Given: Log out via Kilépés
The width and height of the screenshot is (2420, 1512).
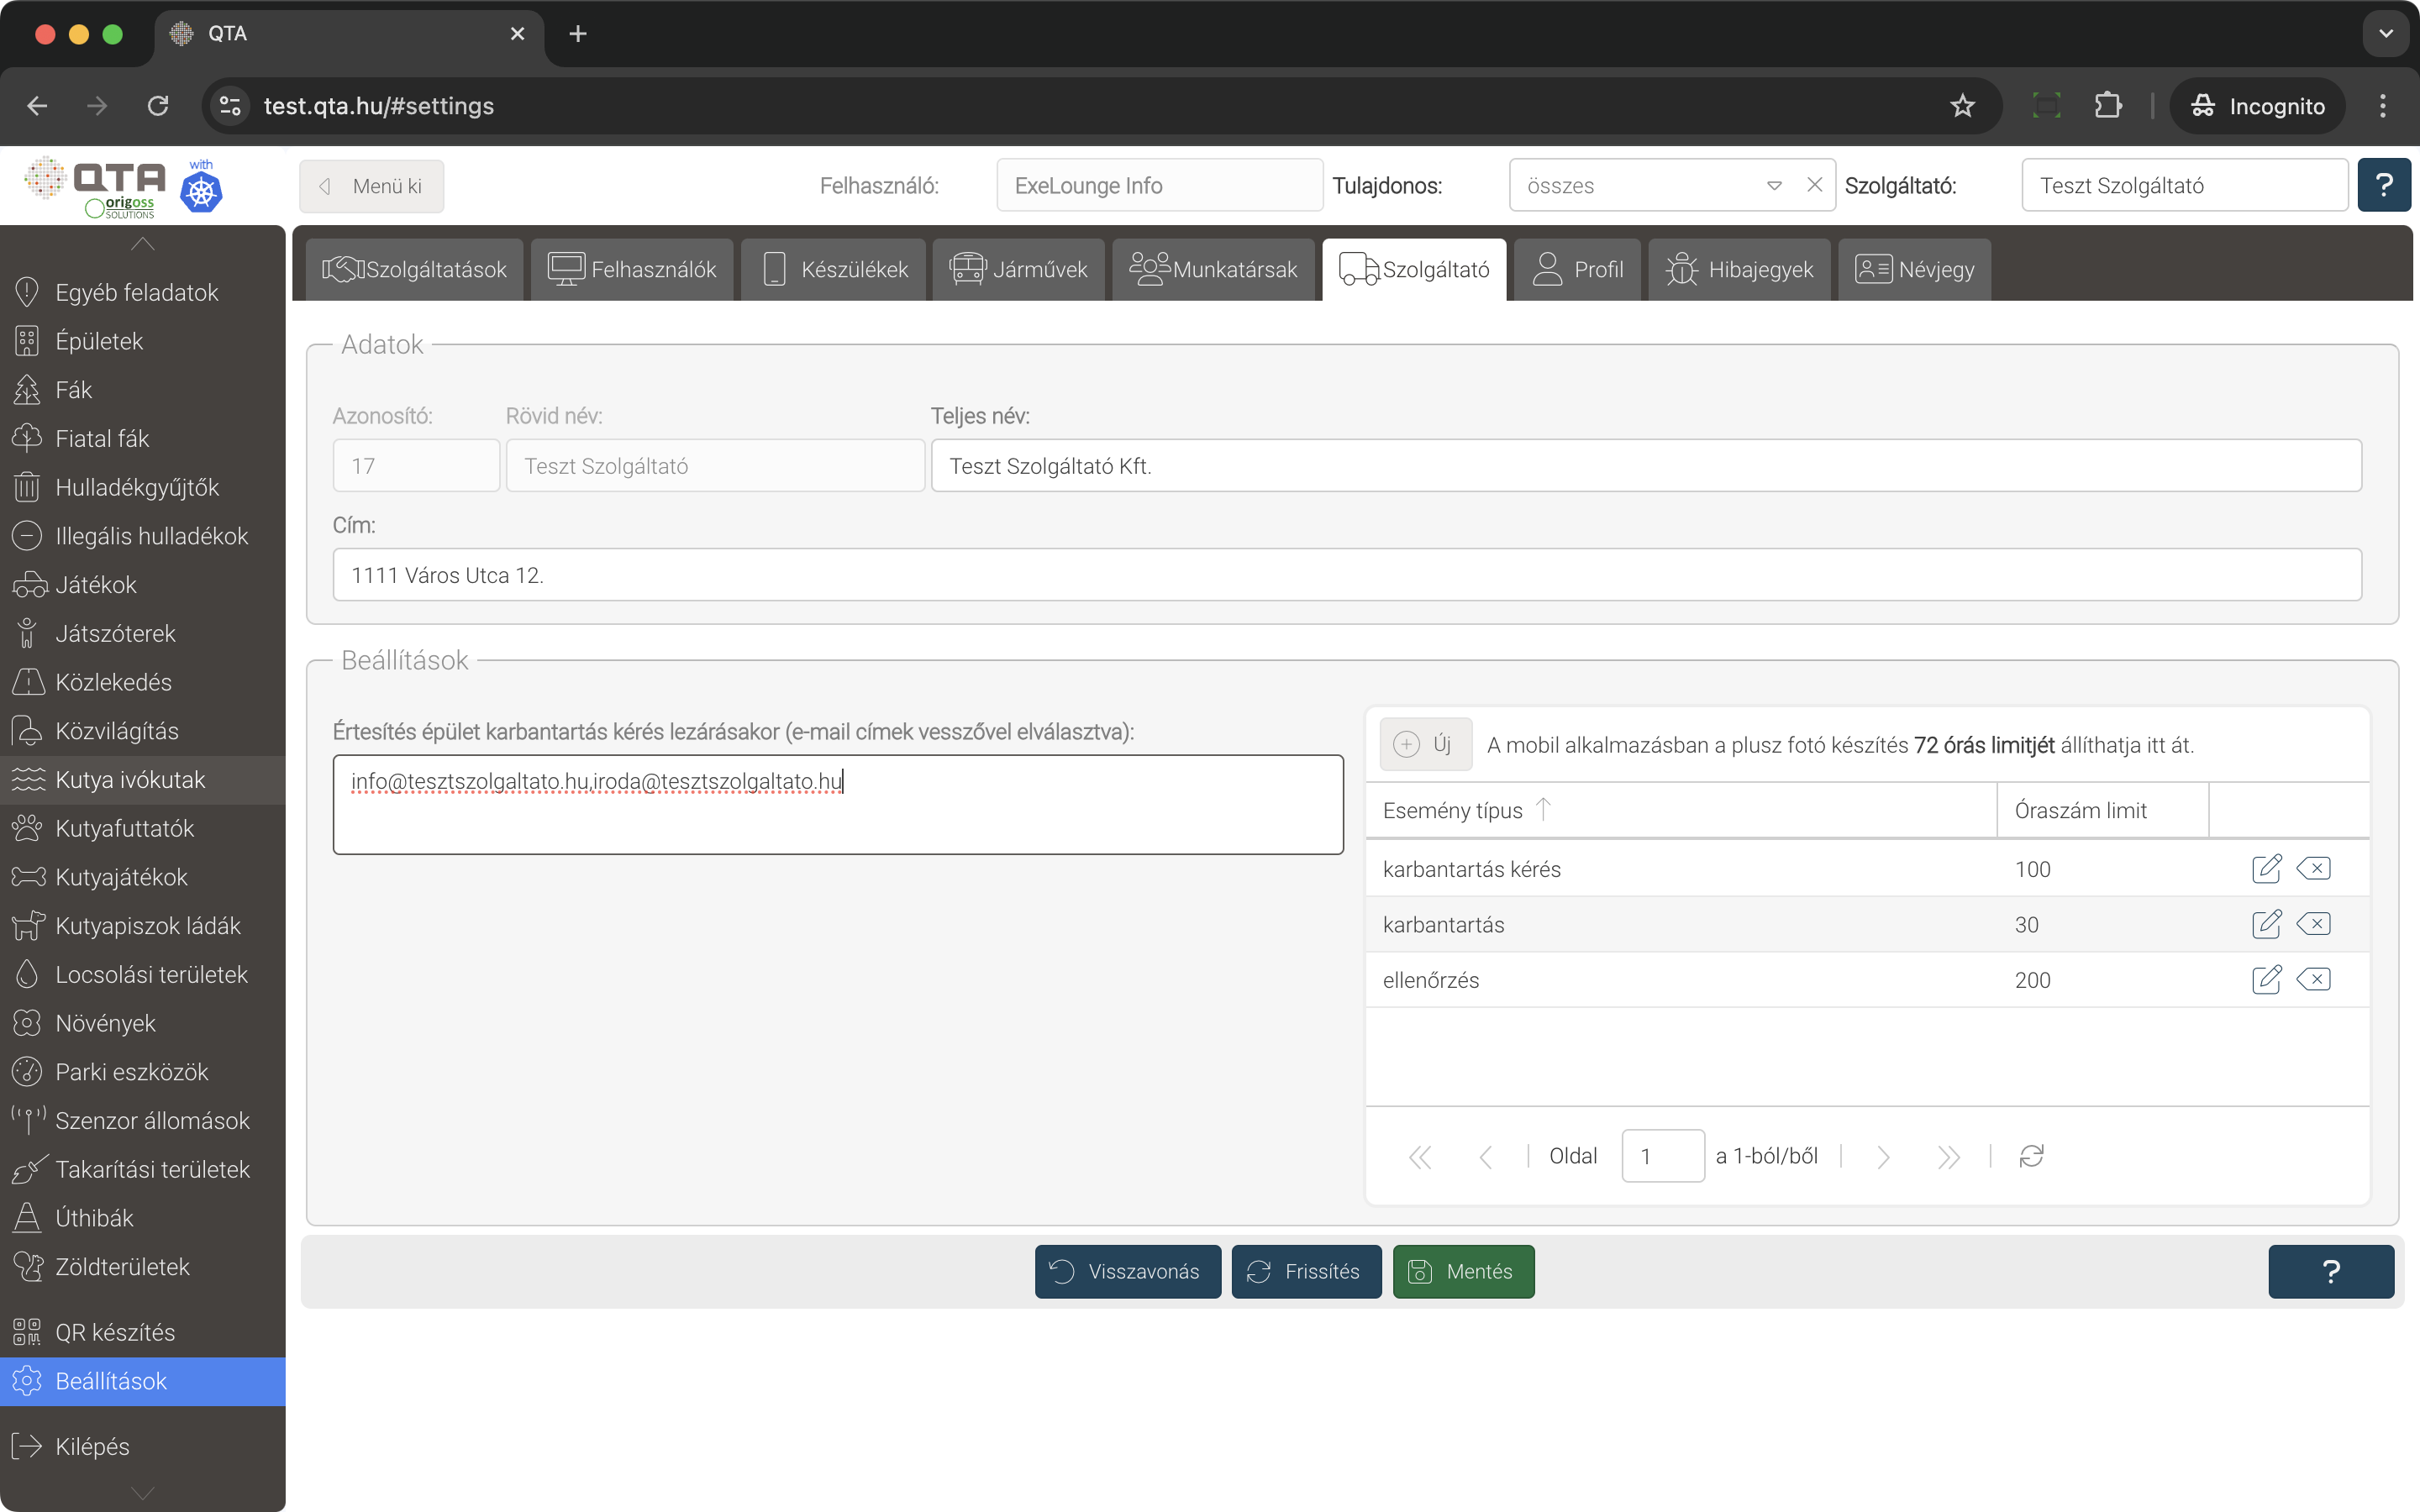Looking at the screenshot, I should (x=142, y=1446).
